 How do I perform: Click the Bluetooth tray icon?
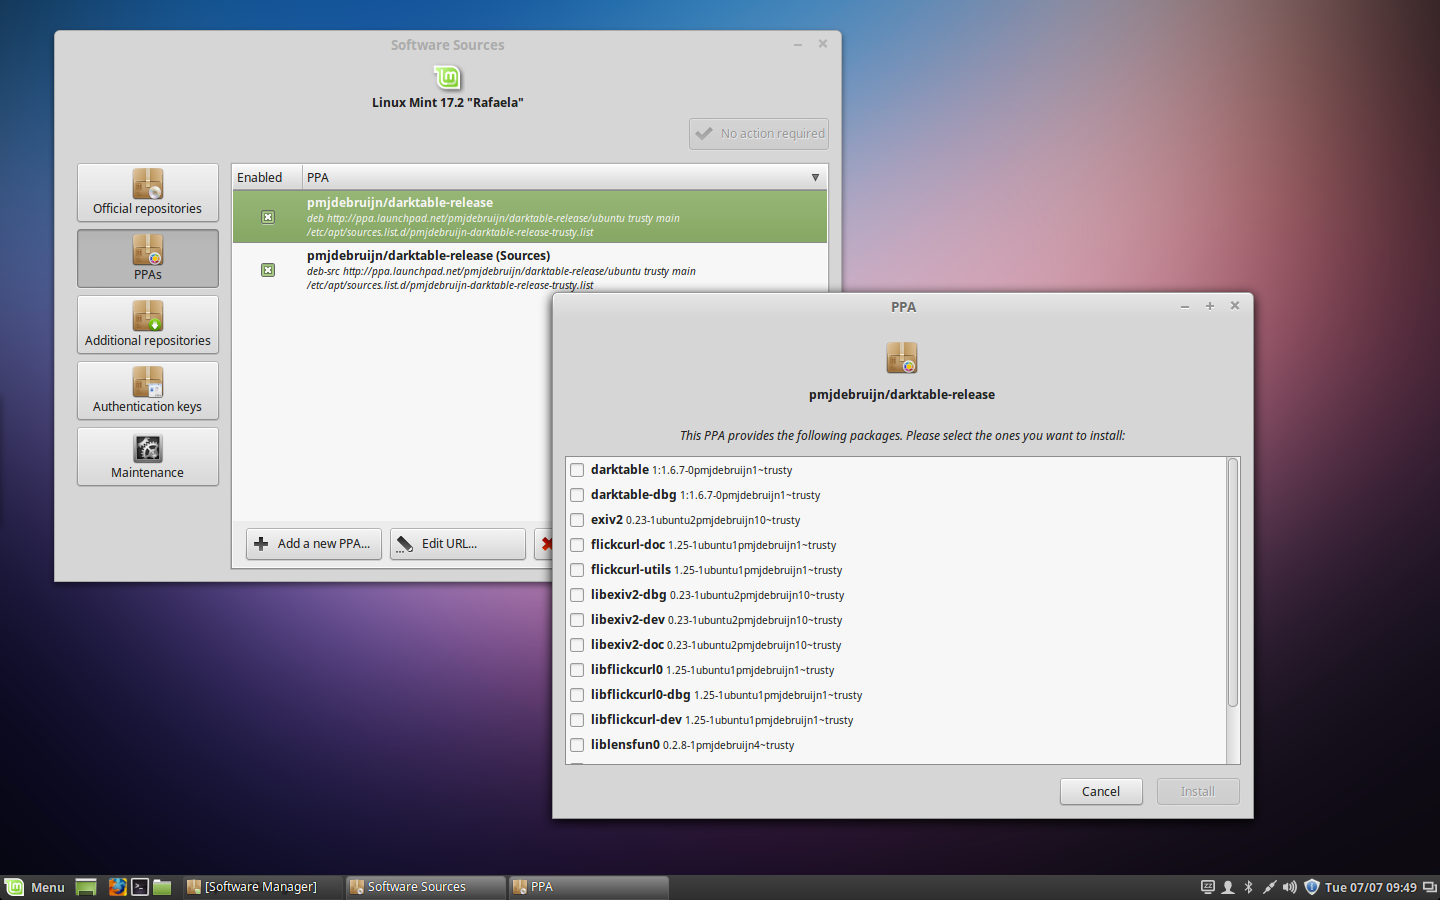[x=1248, y=887]
